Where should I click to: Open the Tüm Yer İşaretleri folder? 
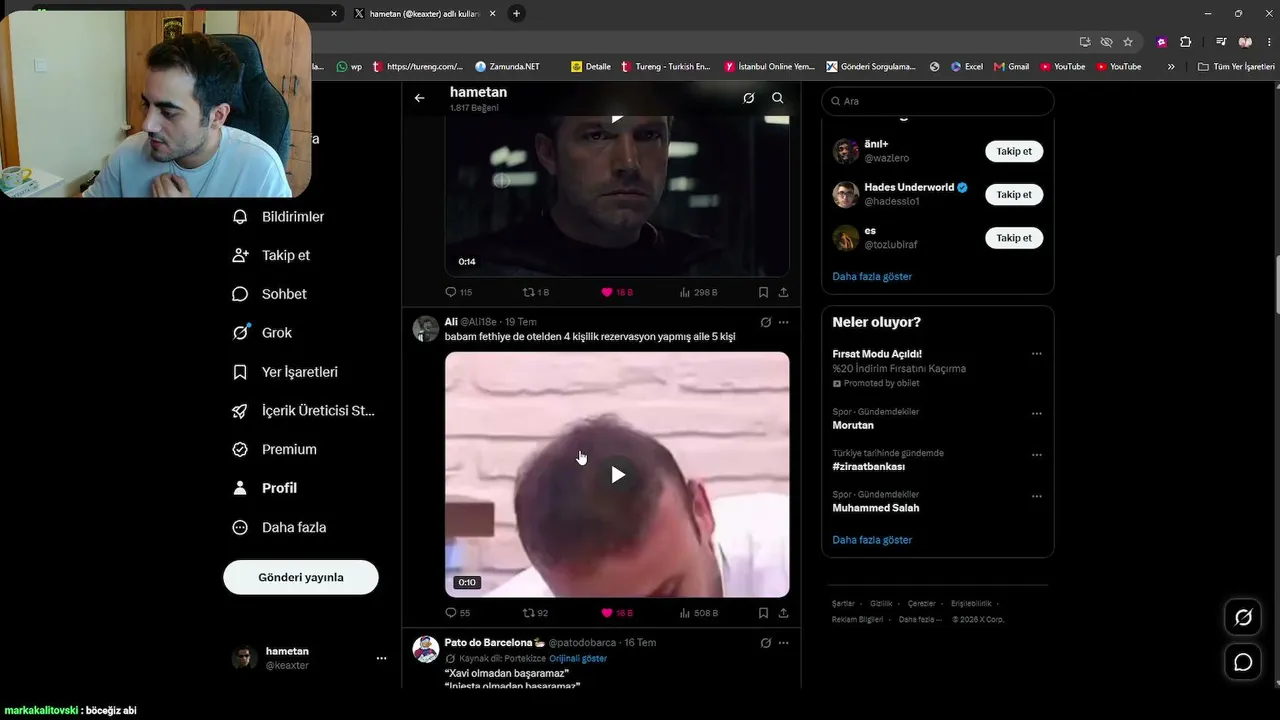[x=1236, y=67]
